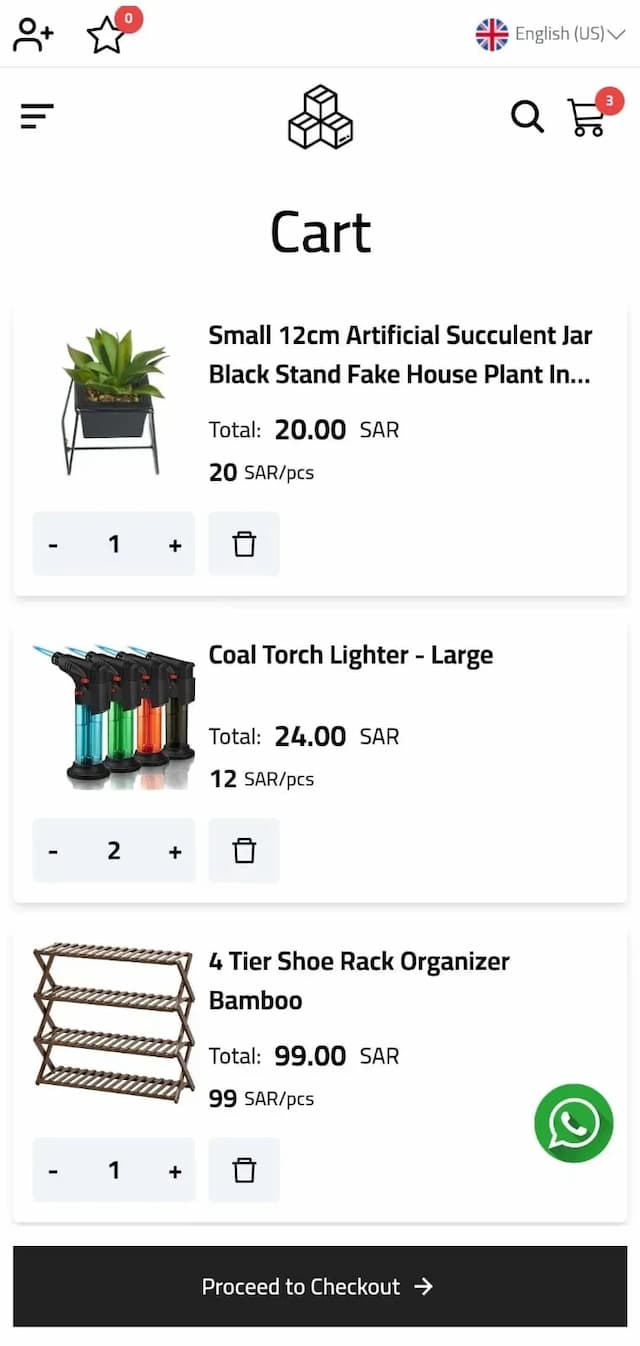Viewport: 640px width, 1346px height.
Task: Increase 4 Tier Shoe Rack quantity
Action: click(175, 1171)
